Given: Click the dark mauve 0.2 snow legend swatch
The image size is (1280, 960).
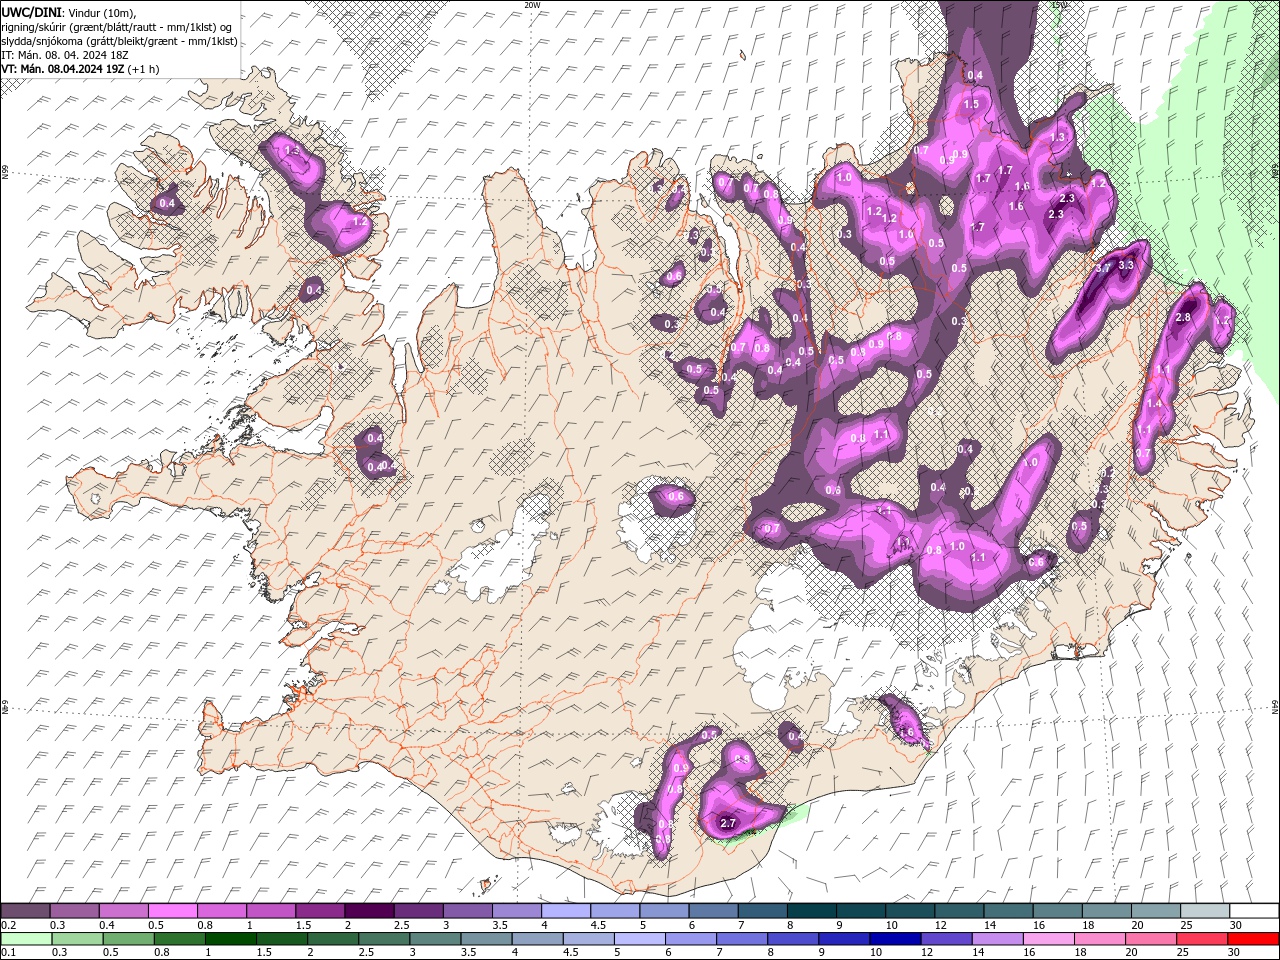Looking at the screenshot, I should coord(25,911).
